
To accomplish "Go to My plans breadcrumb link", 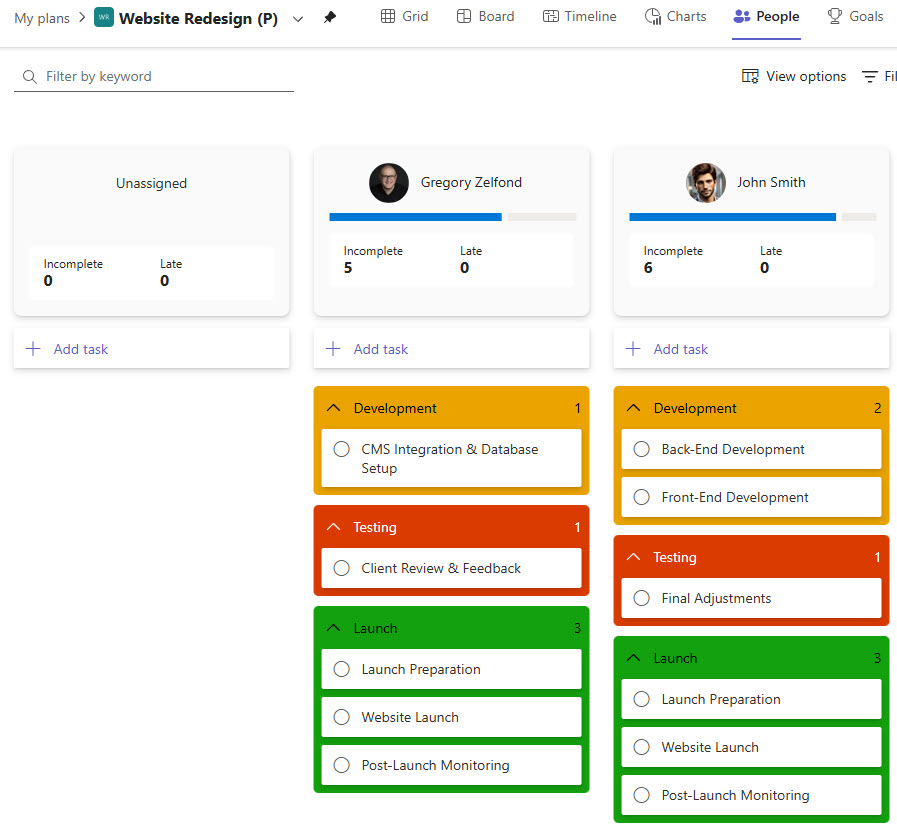I will click(x=42, y=18).
